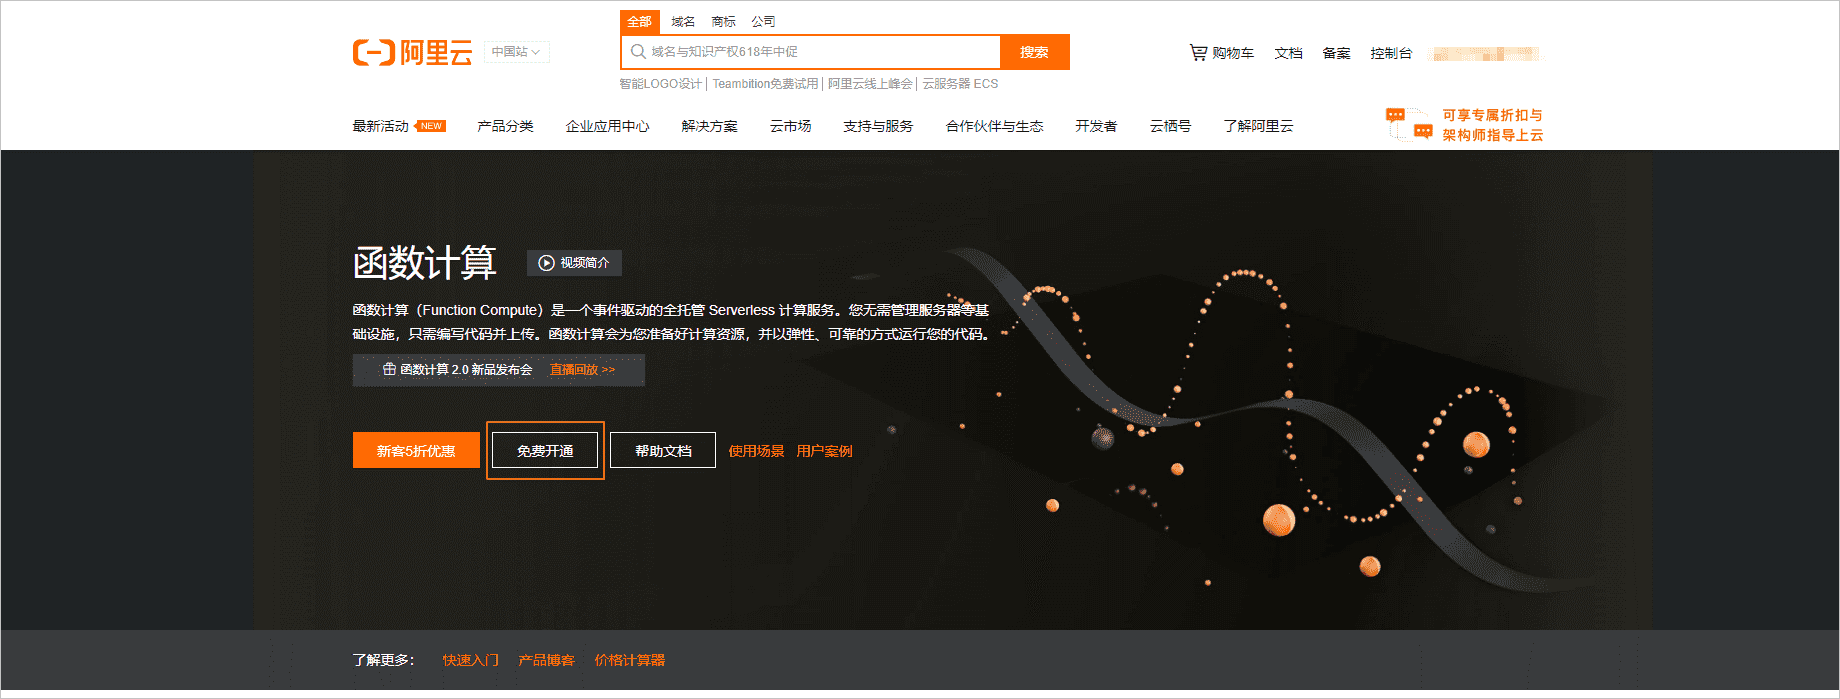Click the blurred account name
1840x699 pixels.
pyautogui.click(x=1484, y=54)
